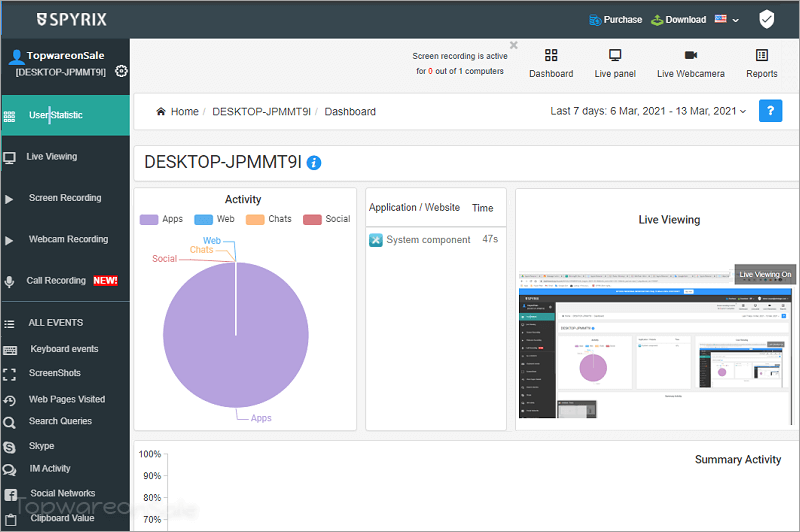Click the Clipboard Value clipboard icon
This screenshot has height=532, width=800.
click(10, 520)
